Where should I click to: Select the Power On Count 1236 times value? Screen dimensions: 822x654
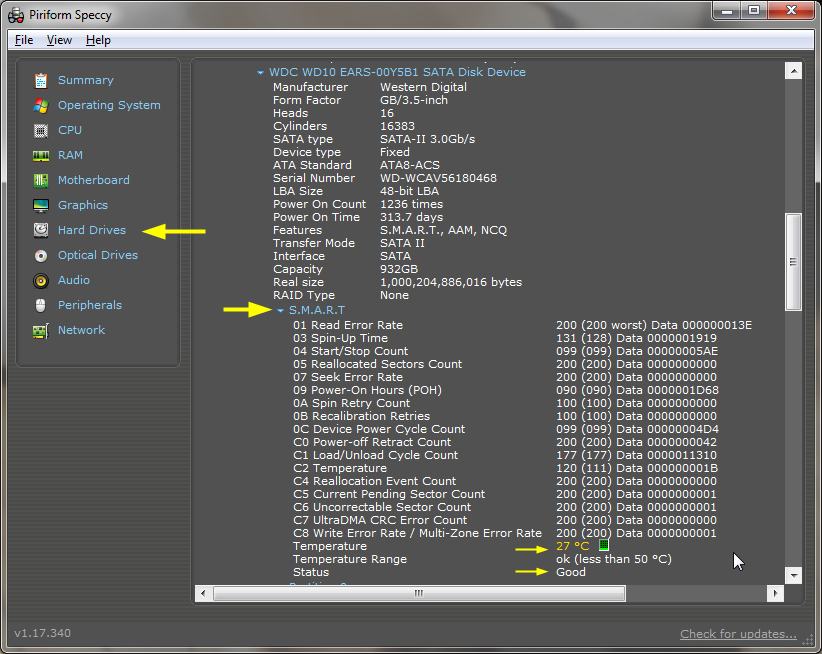click(x=412, y=204)
